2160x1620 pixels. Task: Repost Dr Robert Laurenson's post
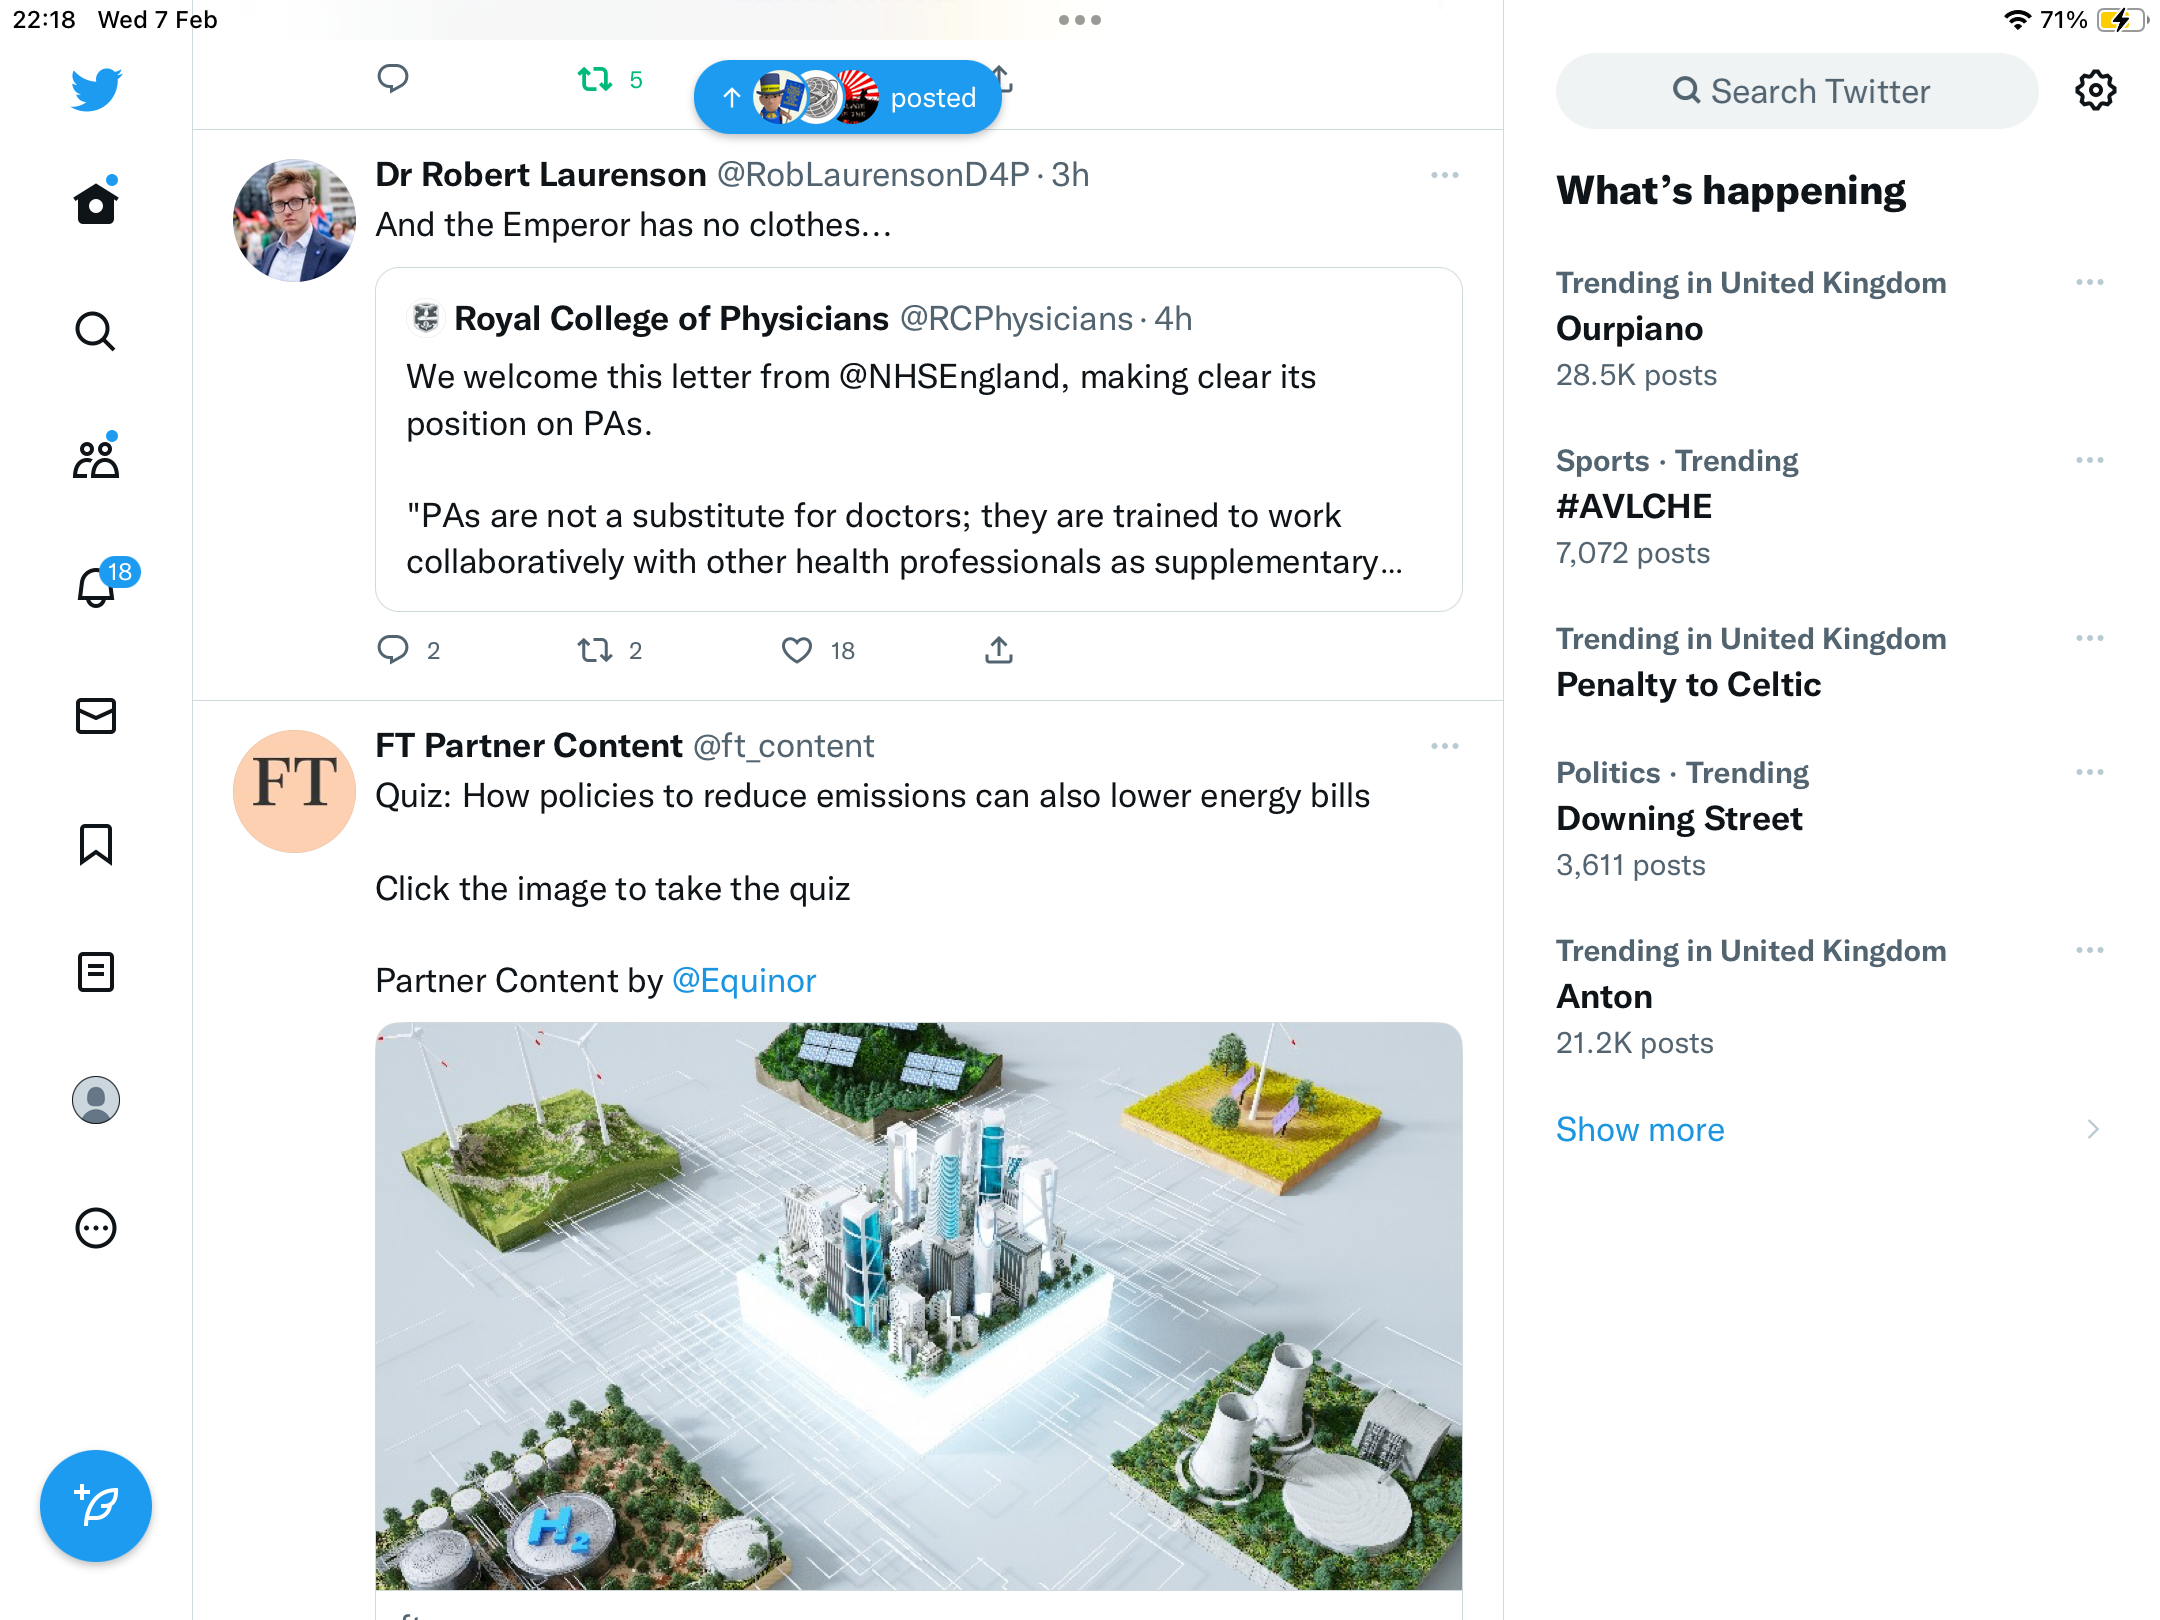(595, 651)
